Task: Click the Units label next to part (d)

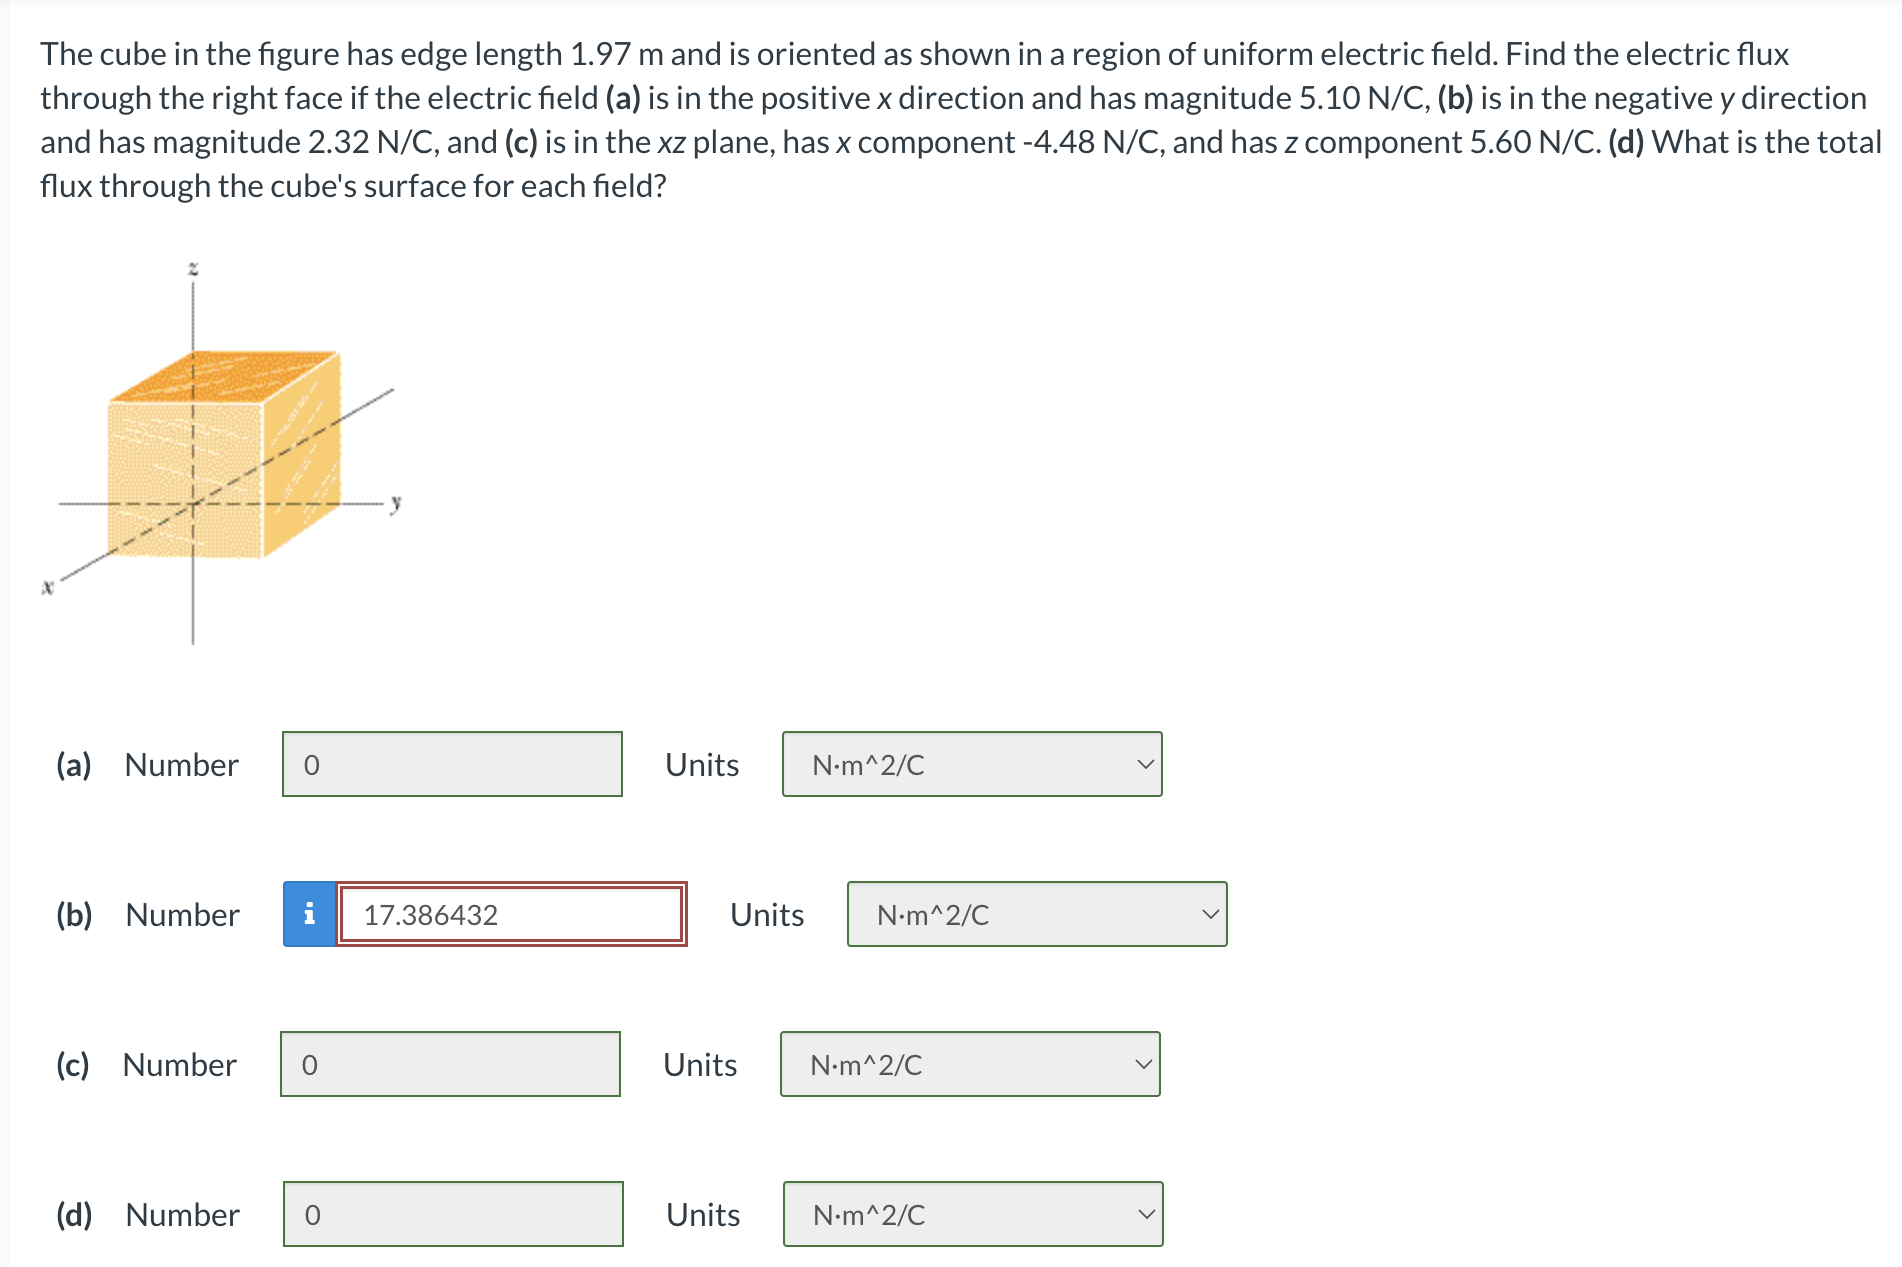Action: (x=702, y=1214)
